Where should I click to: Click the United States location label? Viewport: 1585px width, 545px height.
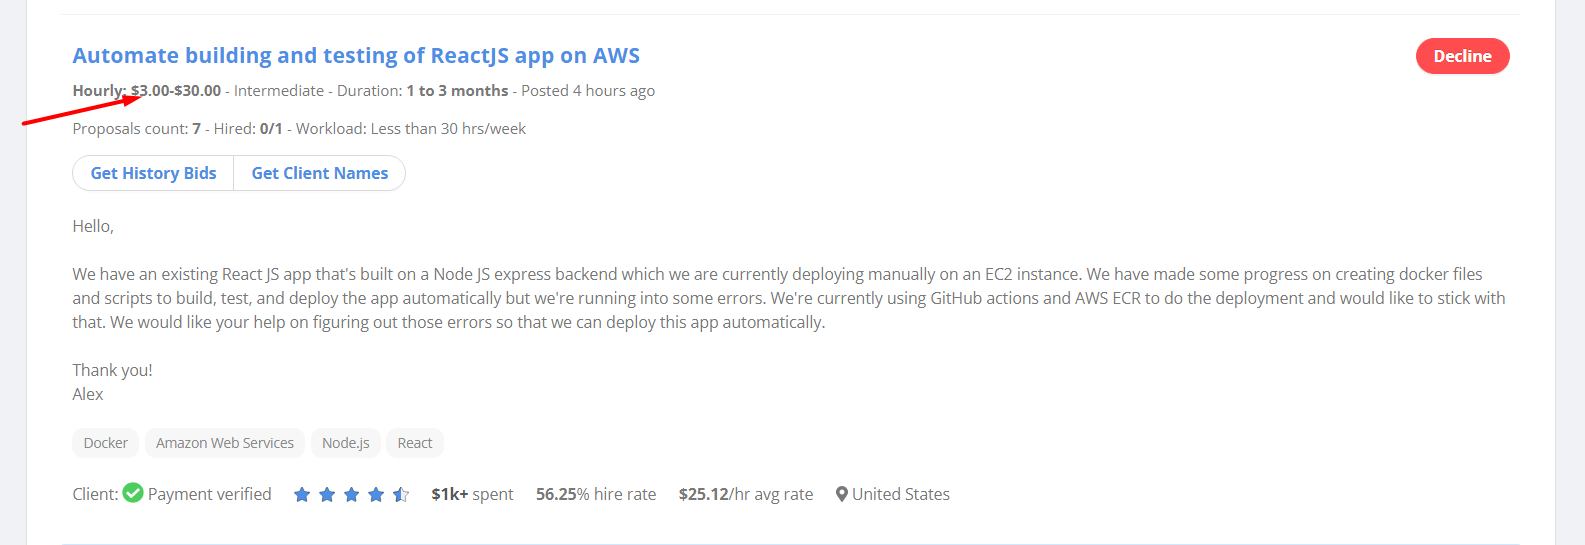[x=901, y=494]
